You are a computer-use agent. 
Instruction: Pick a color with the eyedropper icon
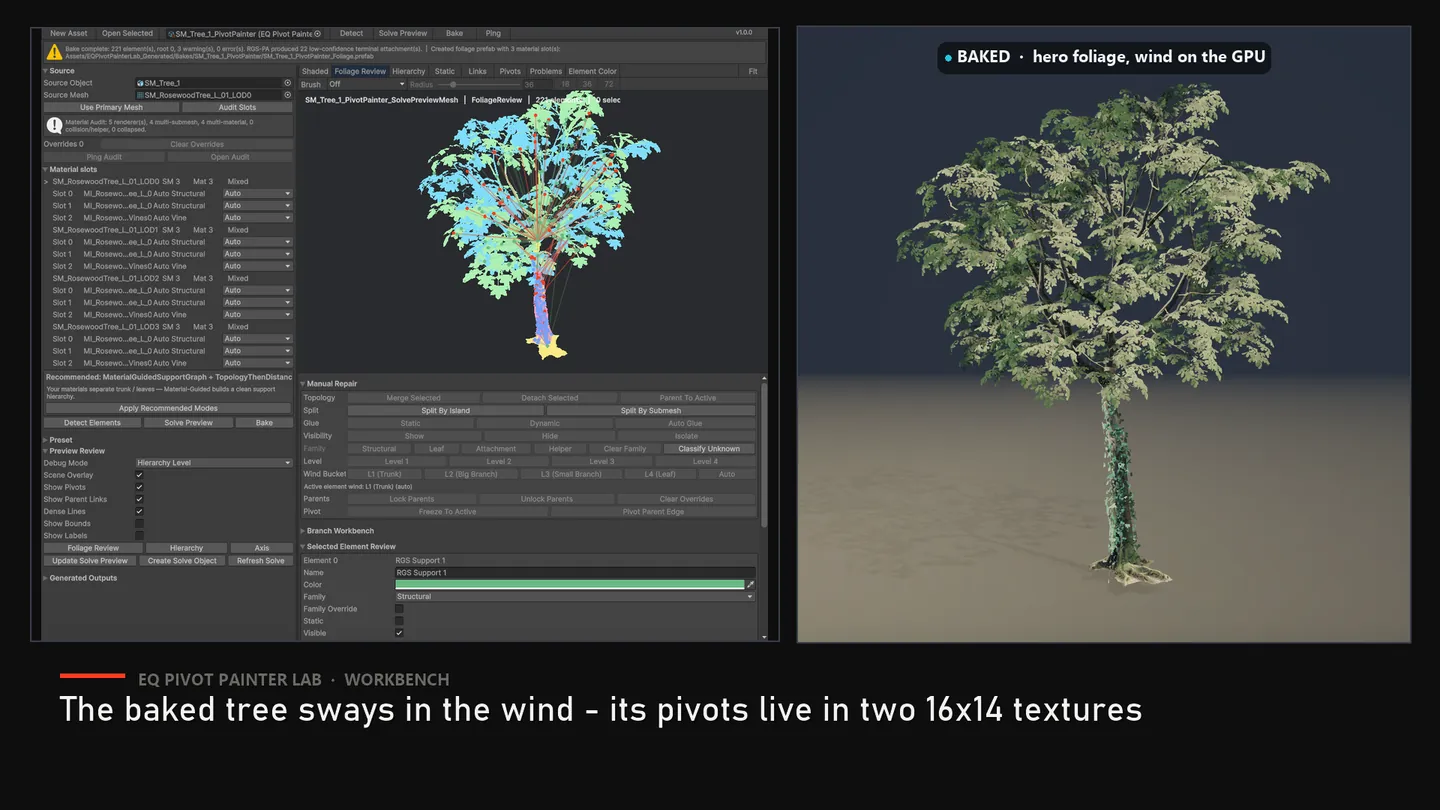point(751,585)
